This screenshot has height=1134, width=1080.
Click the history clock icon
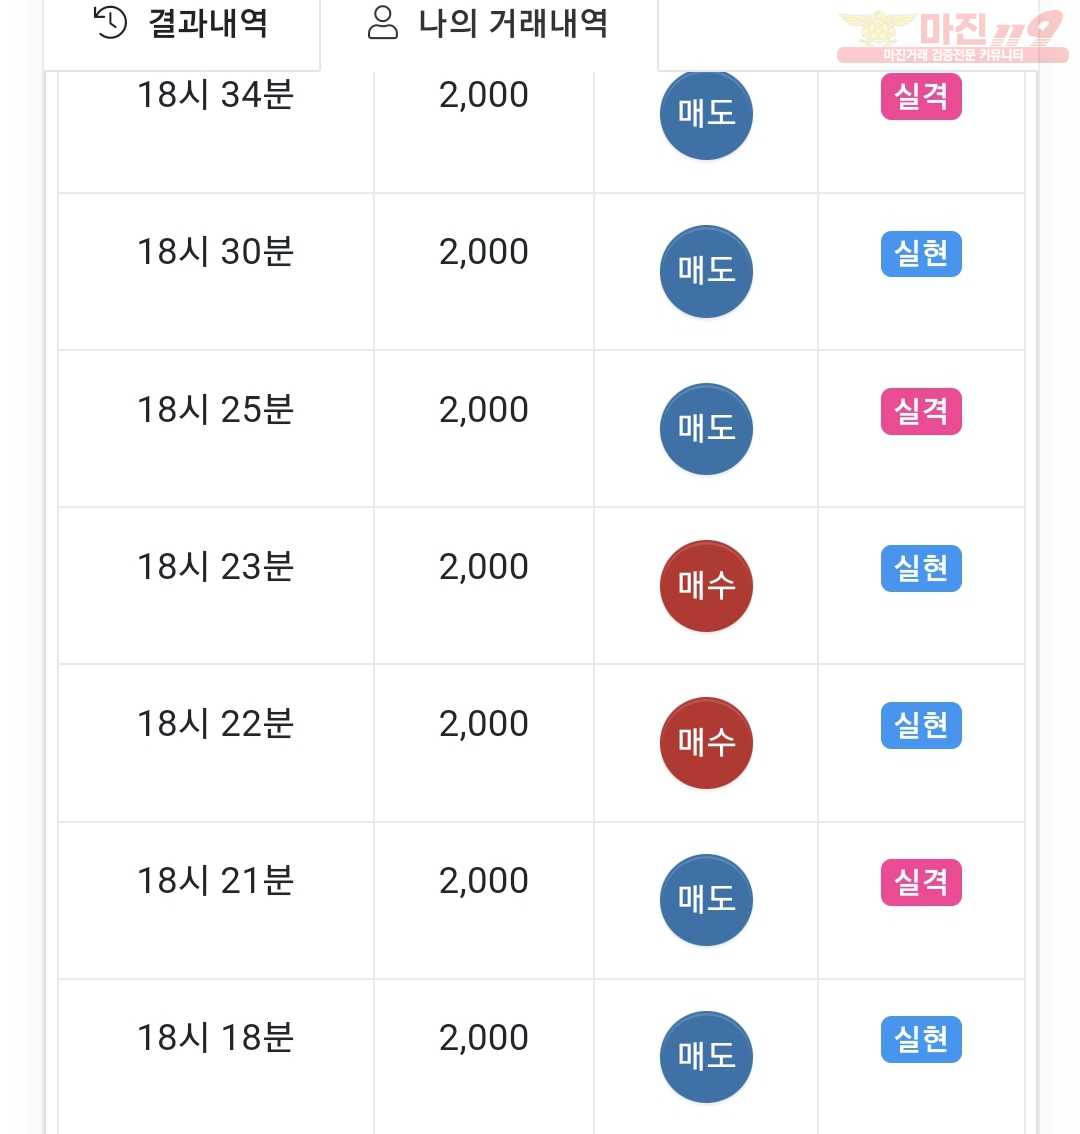pyautogui.click(x=110, y=22)
